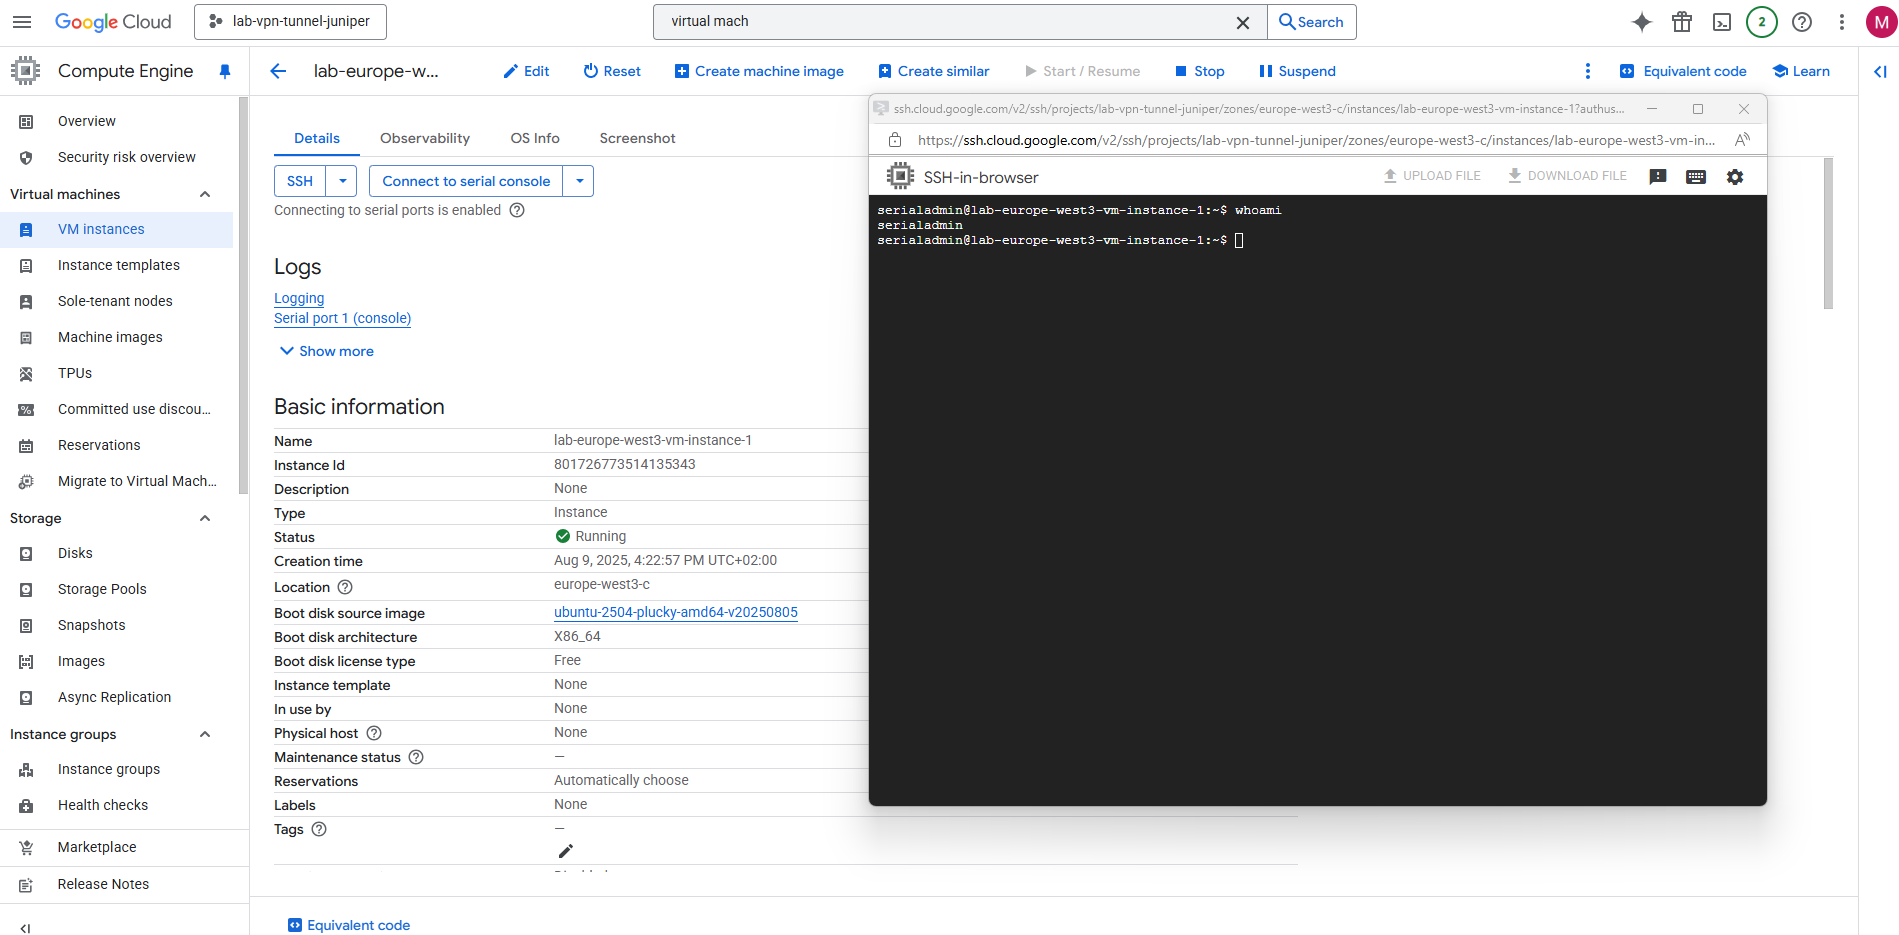
Task: Click Create machine image
Action: click(x=759, y=71)
